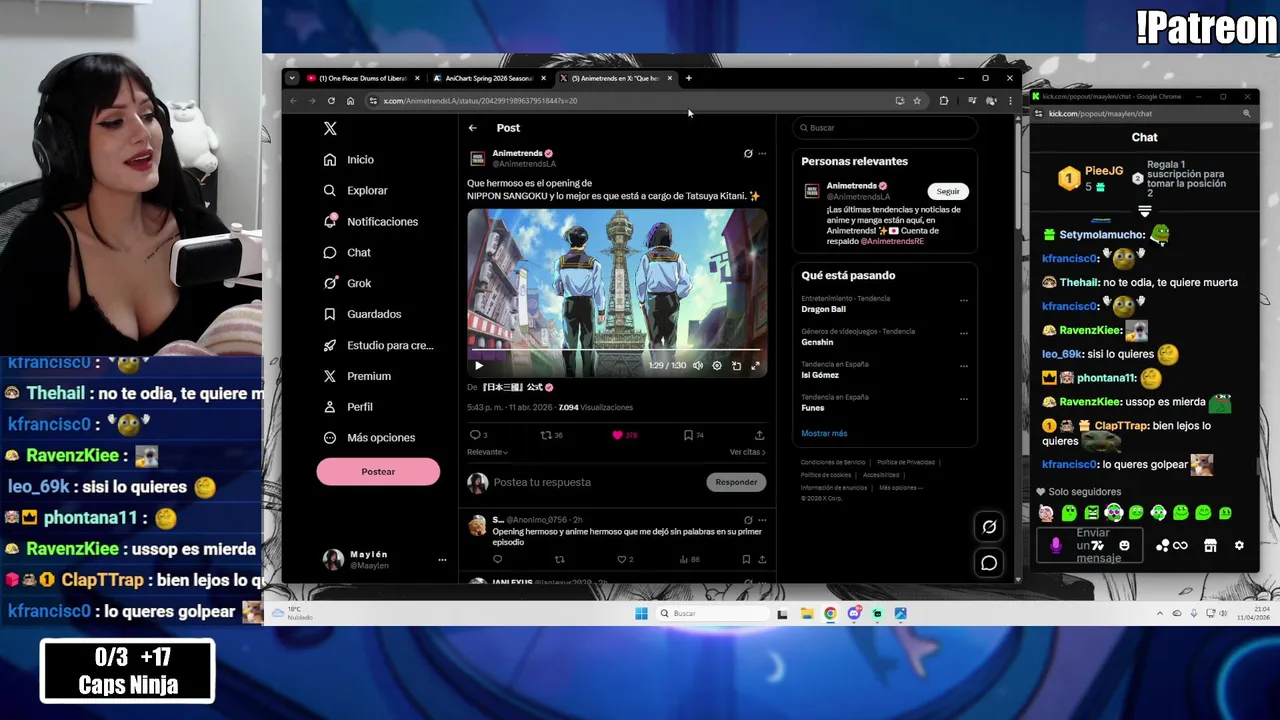Close the Animetrends en X tab
The height and width of the screenshot is (720, 1280).
(x=670, y=78)
